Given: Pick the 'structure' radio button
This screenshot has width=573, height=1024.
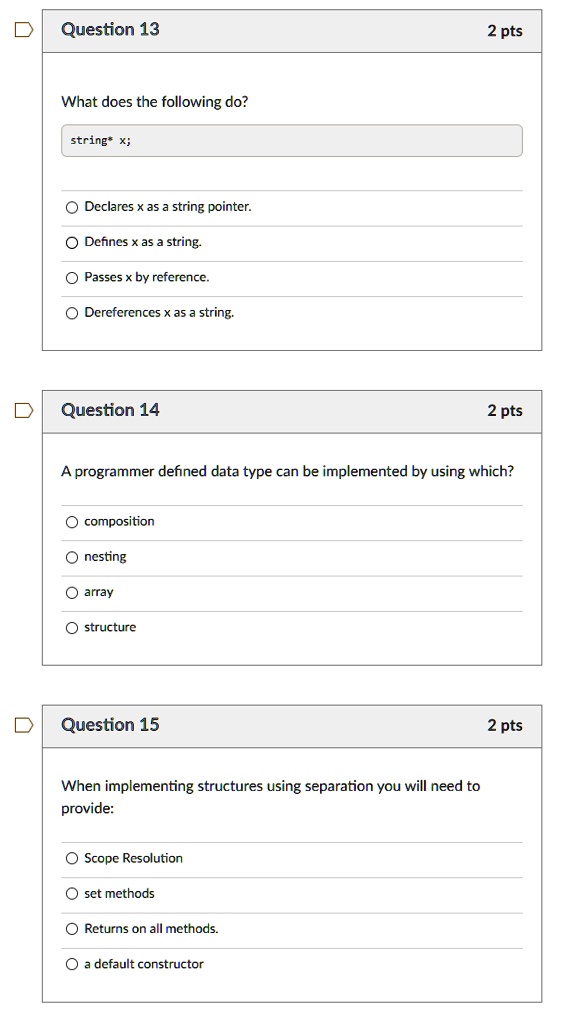Looking at the screenshot, I should pos(72,628).
